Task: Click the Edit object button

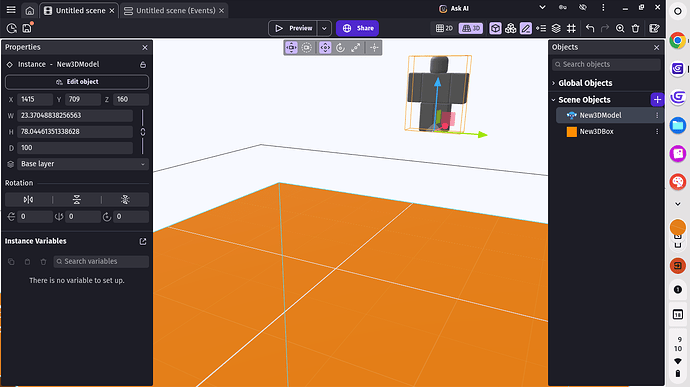Action: (77, 82)
